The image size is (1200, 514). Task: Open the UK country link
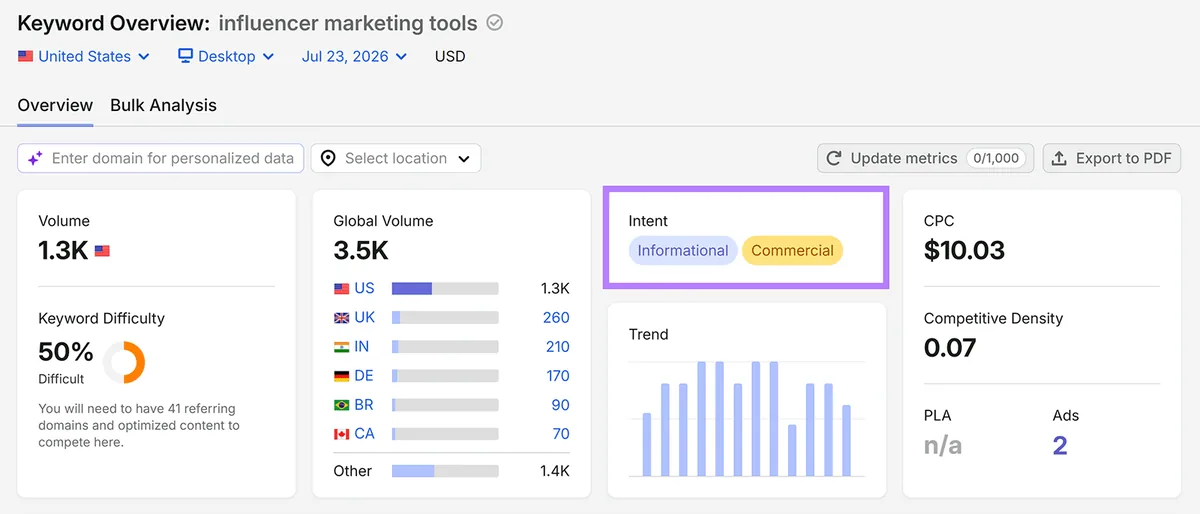(364, 318)
